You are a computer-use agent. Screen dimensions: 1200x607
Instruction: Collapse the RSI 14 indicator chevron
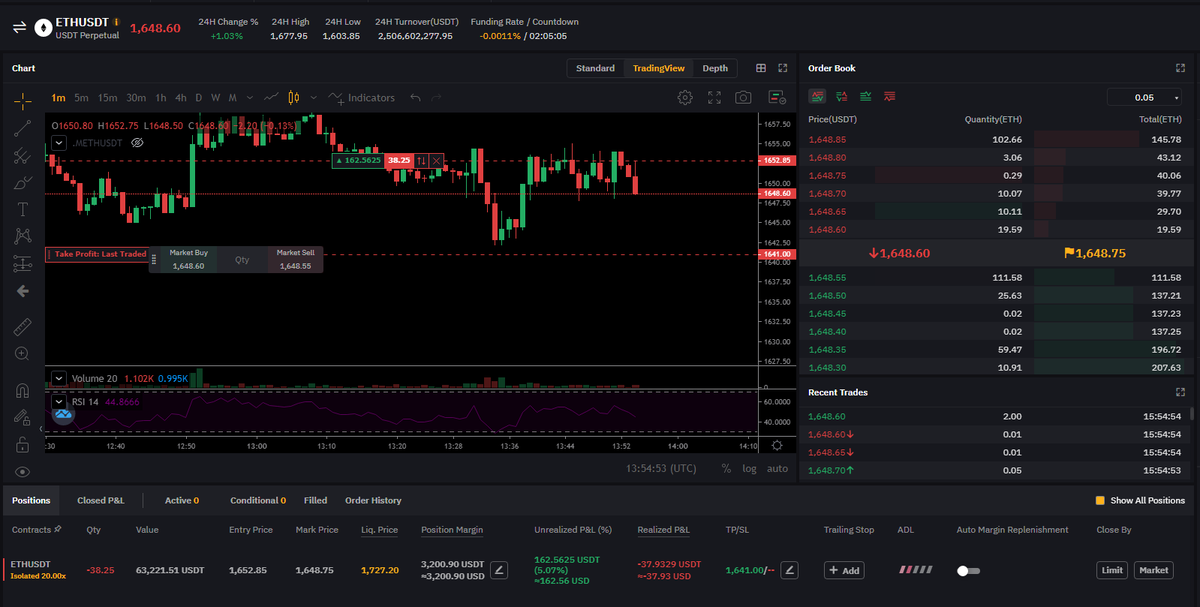coord(59,401)
